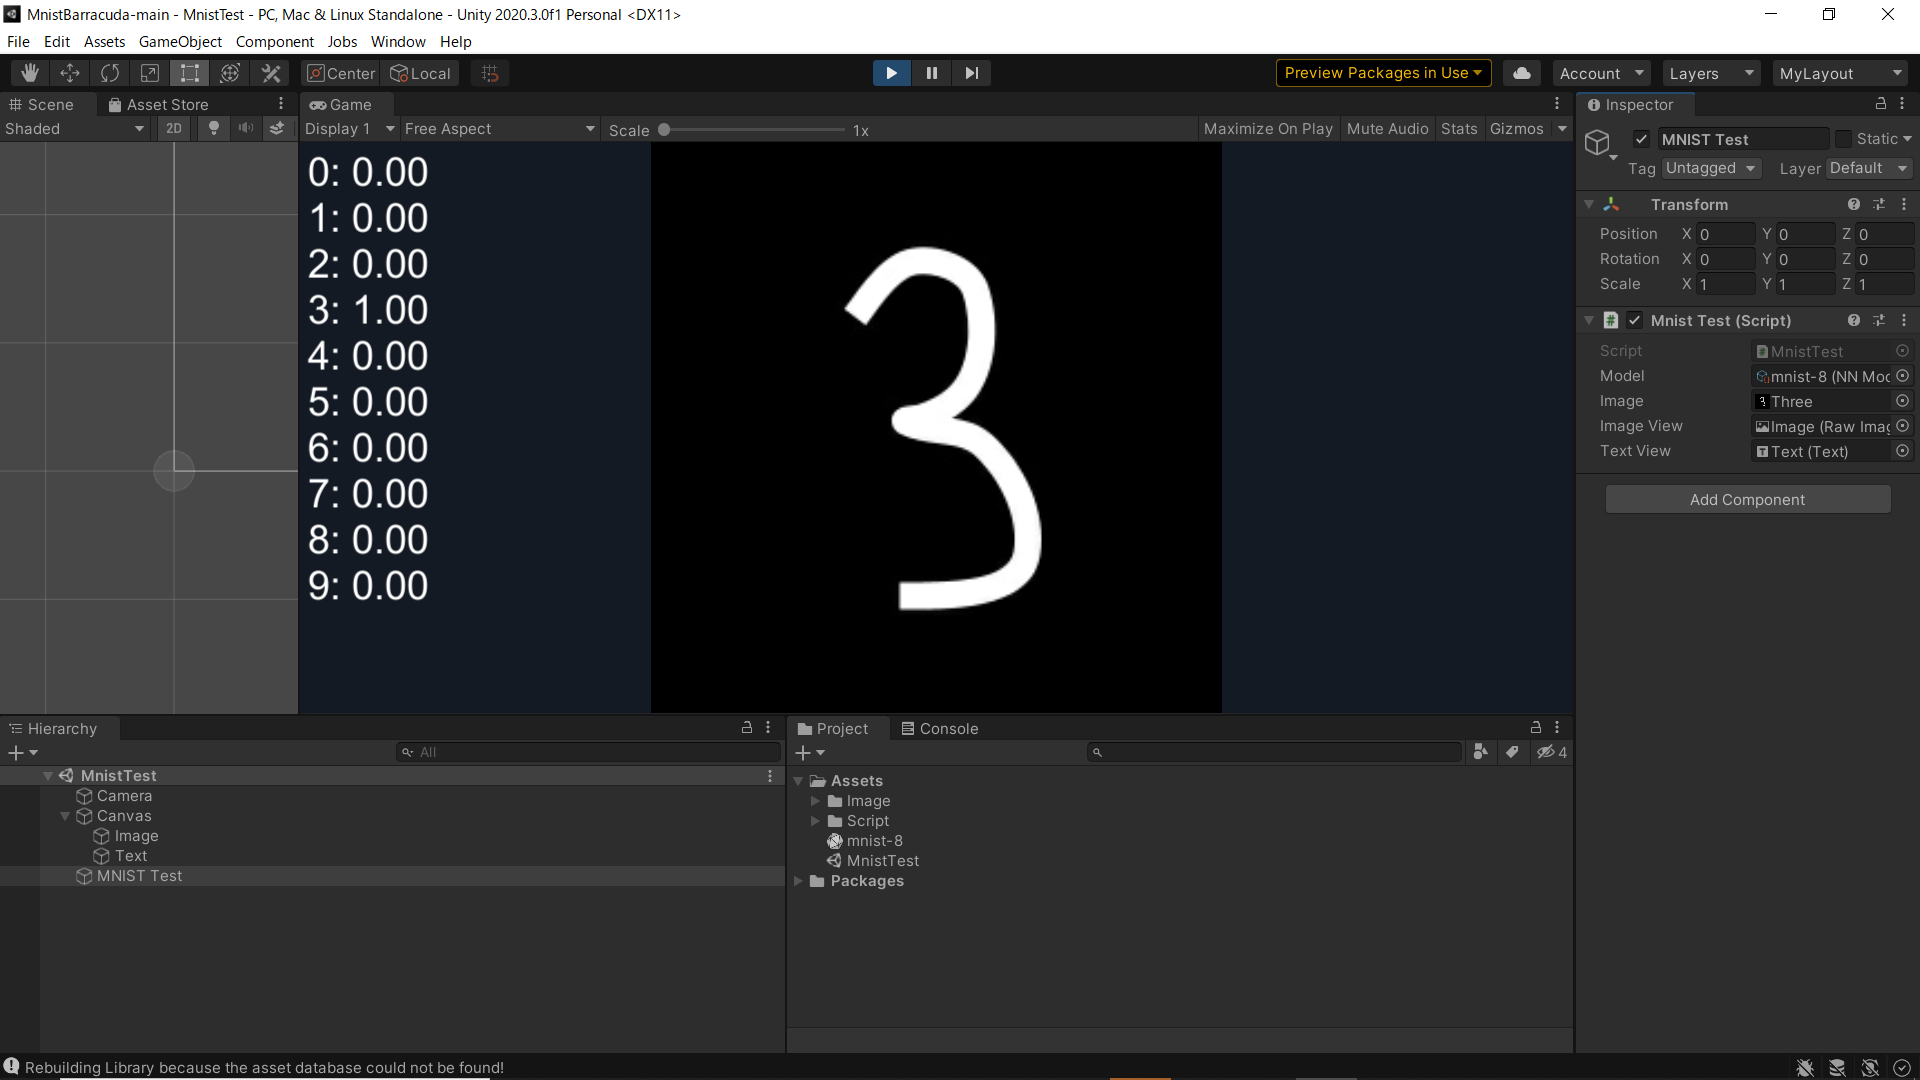Toggle scene lighting bulb icon

[x=213, y=128]
